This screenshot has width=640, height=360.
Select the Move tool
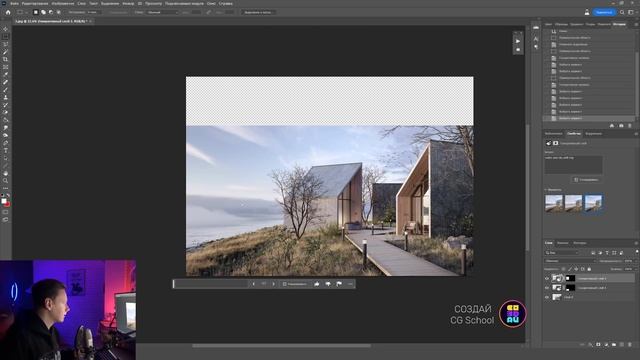5,29
